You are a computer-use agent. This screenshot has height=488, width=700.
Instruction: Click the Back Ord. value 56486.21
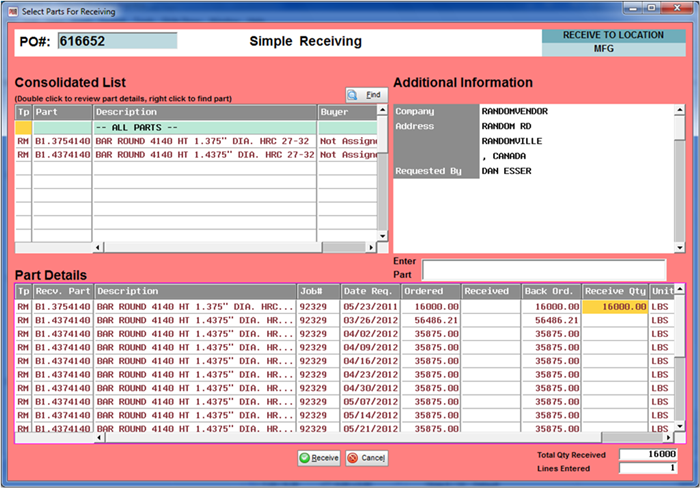tap(557, 320)
